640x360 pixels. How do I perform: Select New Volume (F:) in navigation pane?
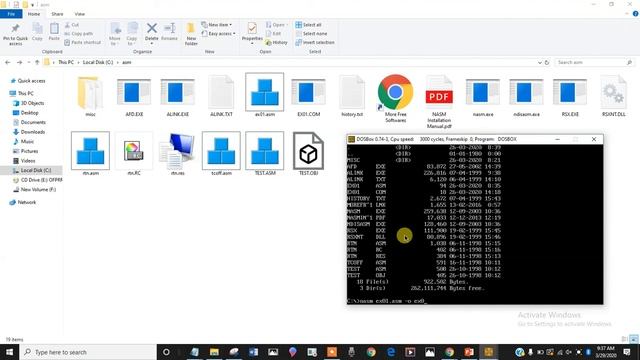coord(35,189)
